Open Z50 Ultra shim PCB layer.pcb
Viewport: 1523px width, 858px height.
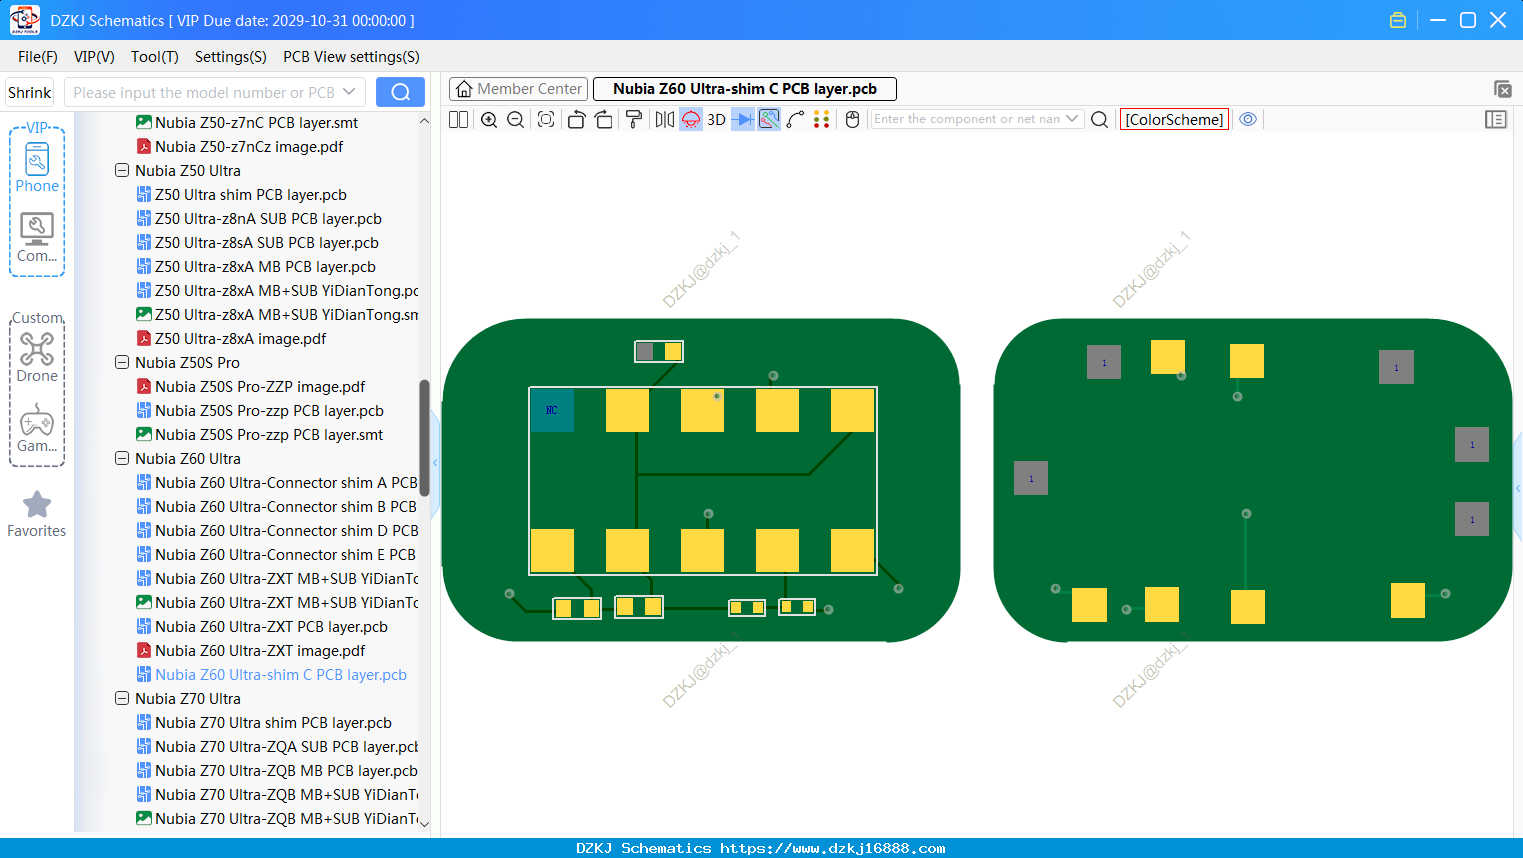(251, 195)
